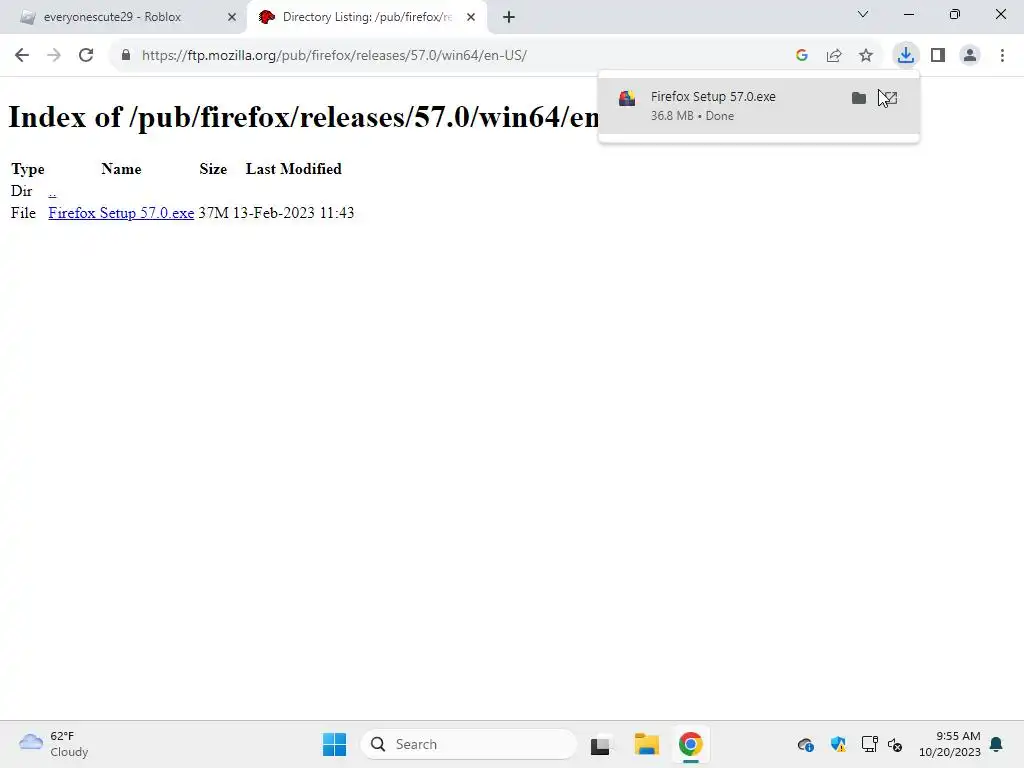Click the Firefox Setup 57.0.exe link
Viewport: 1024px width, 768px height.
click(x=121, y=213)
